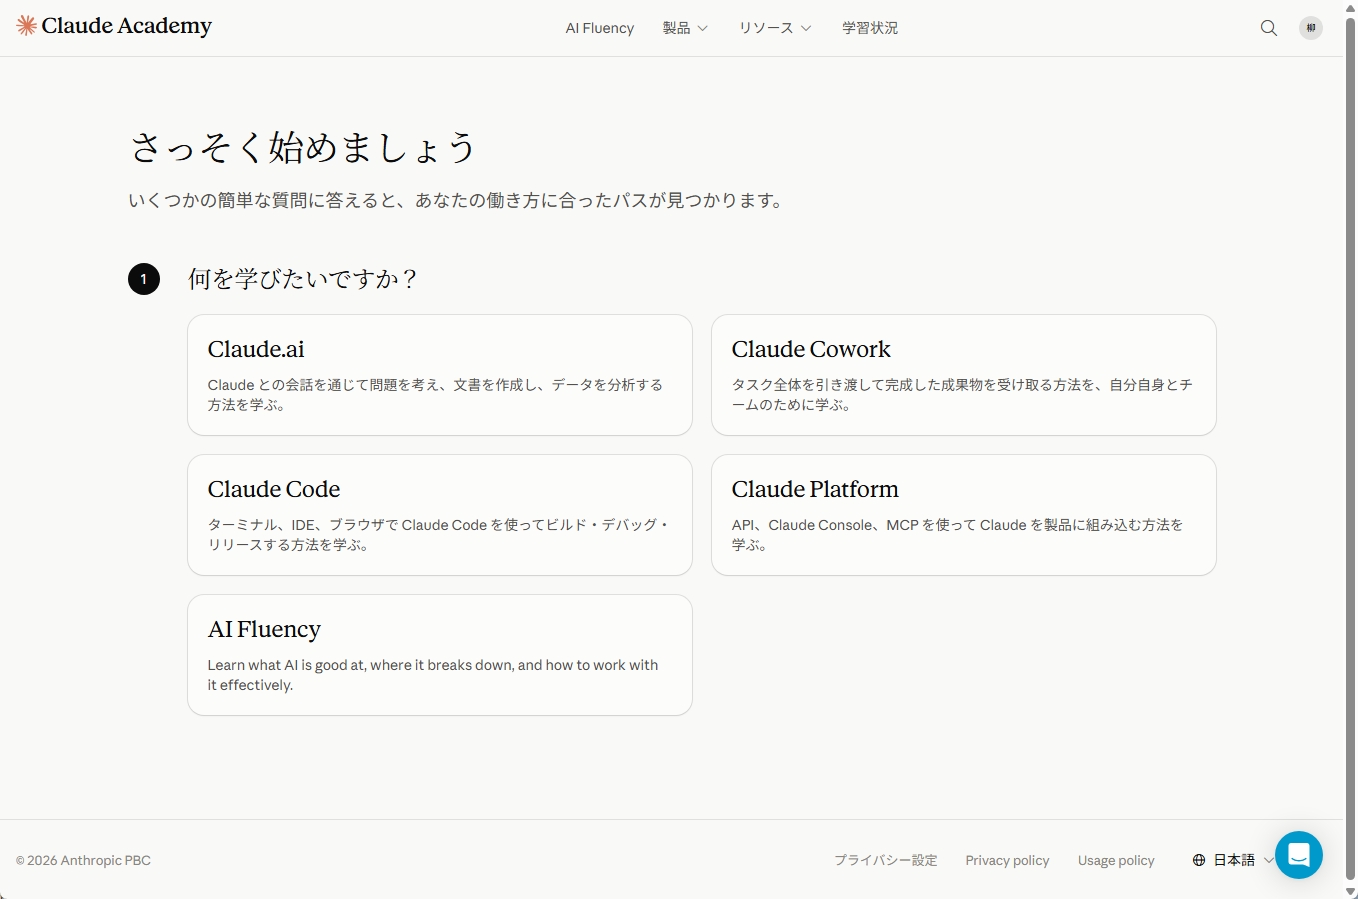1358x899 pixels.
Task: Click the Claude Academy home title
Action: point(127,26)
